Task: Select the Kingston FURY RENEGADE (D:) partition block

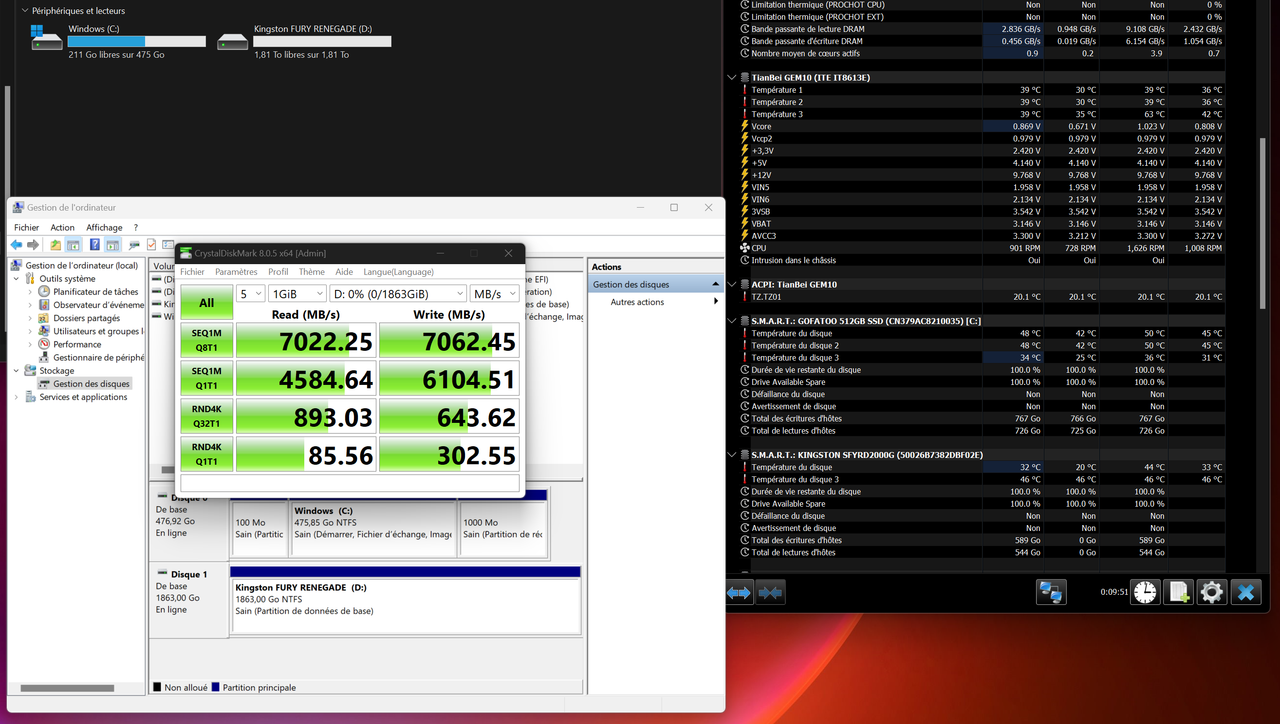Action: click(x=406, y=599)
